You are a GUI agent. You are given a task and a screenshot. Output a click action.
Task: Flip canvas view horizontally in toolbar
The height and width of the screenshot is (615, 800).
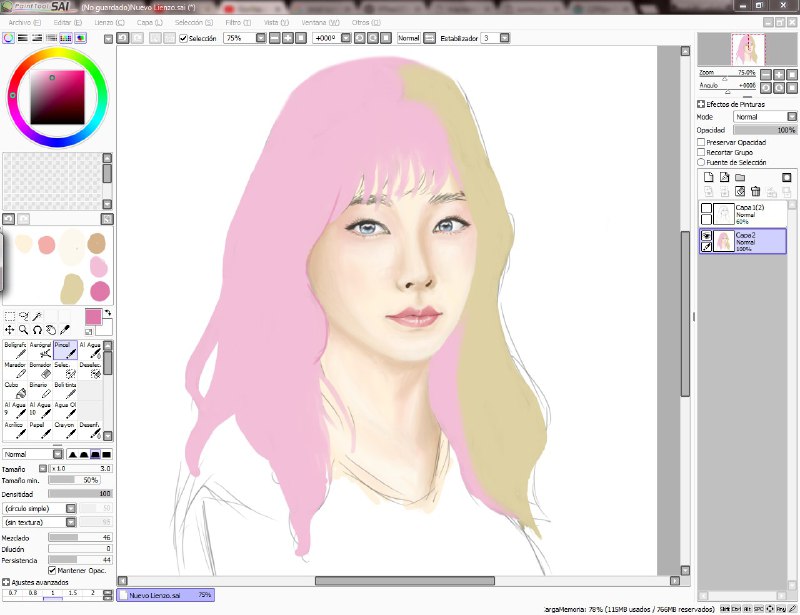(x=430, y=38)
